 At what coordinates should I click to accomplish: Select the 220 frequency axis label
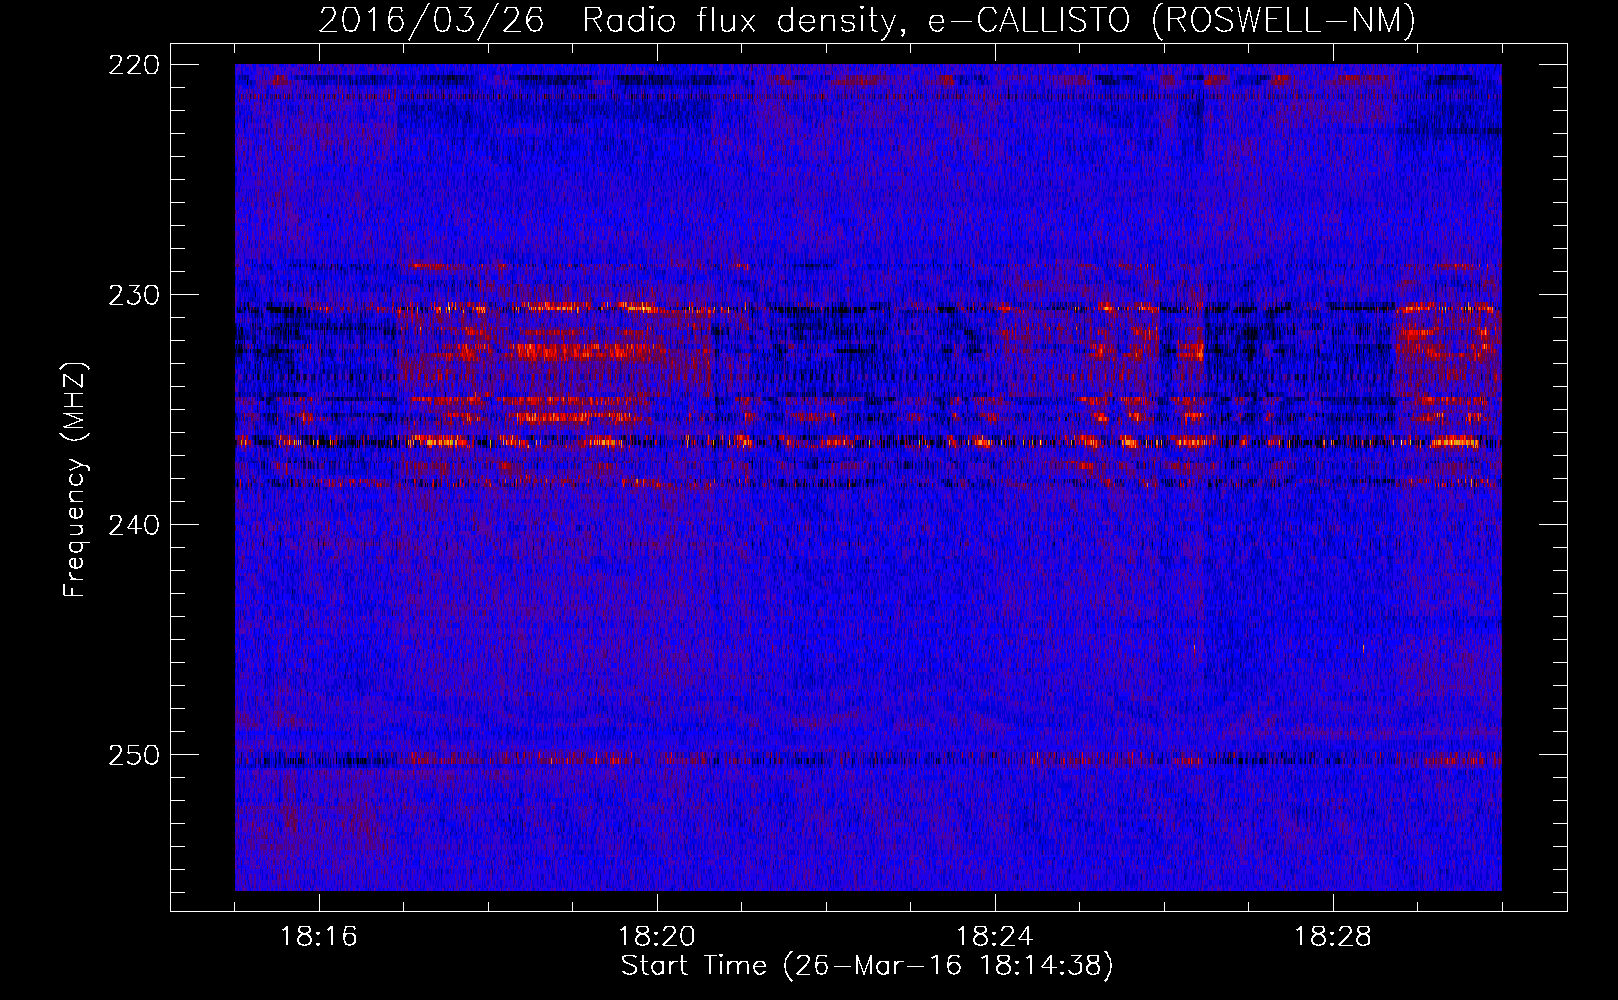point(133,65)
